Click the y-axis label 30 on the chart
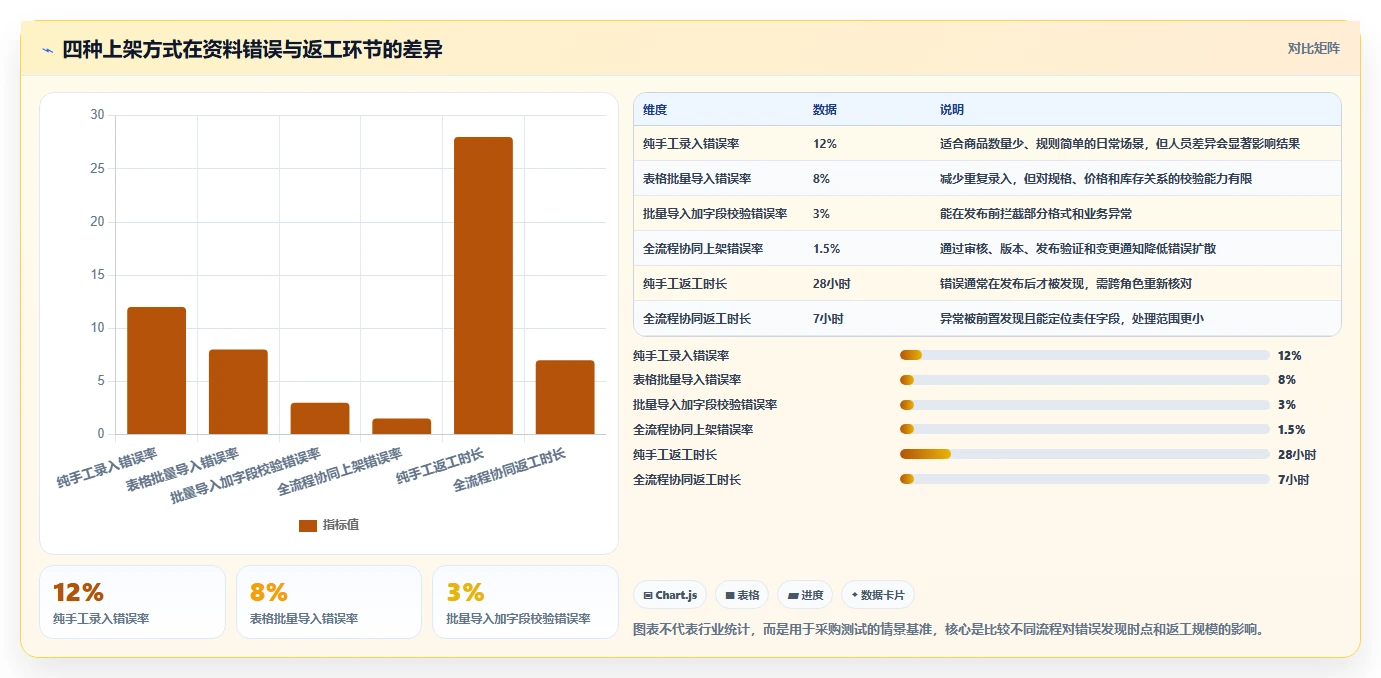 pyautogui.click(x=97, y=115)
